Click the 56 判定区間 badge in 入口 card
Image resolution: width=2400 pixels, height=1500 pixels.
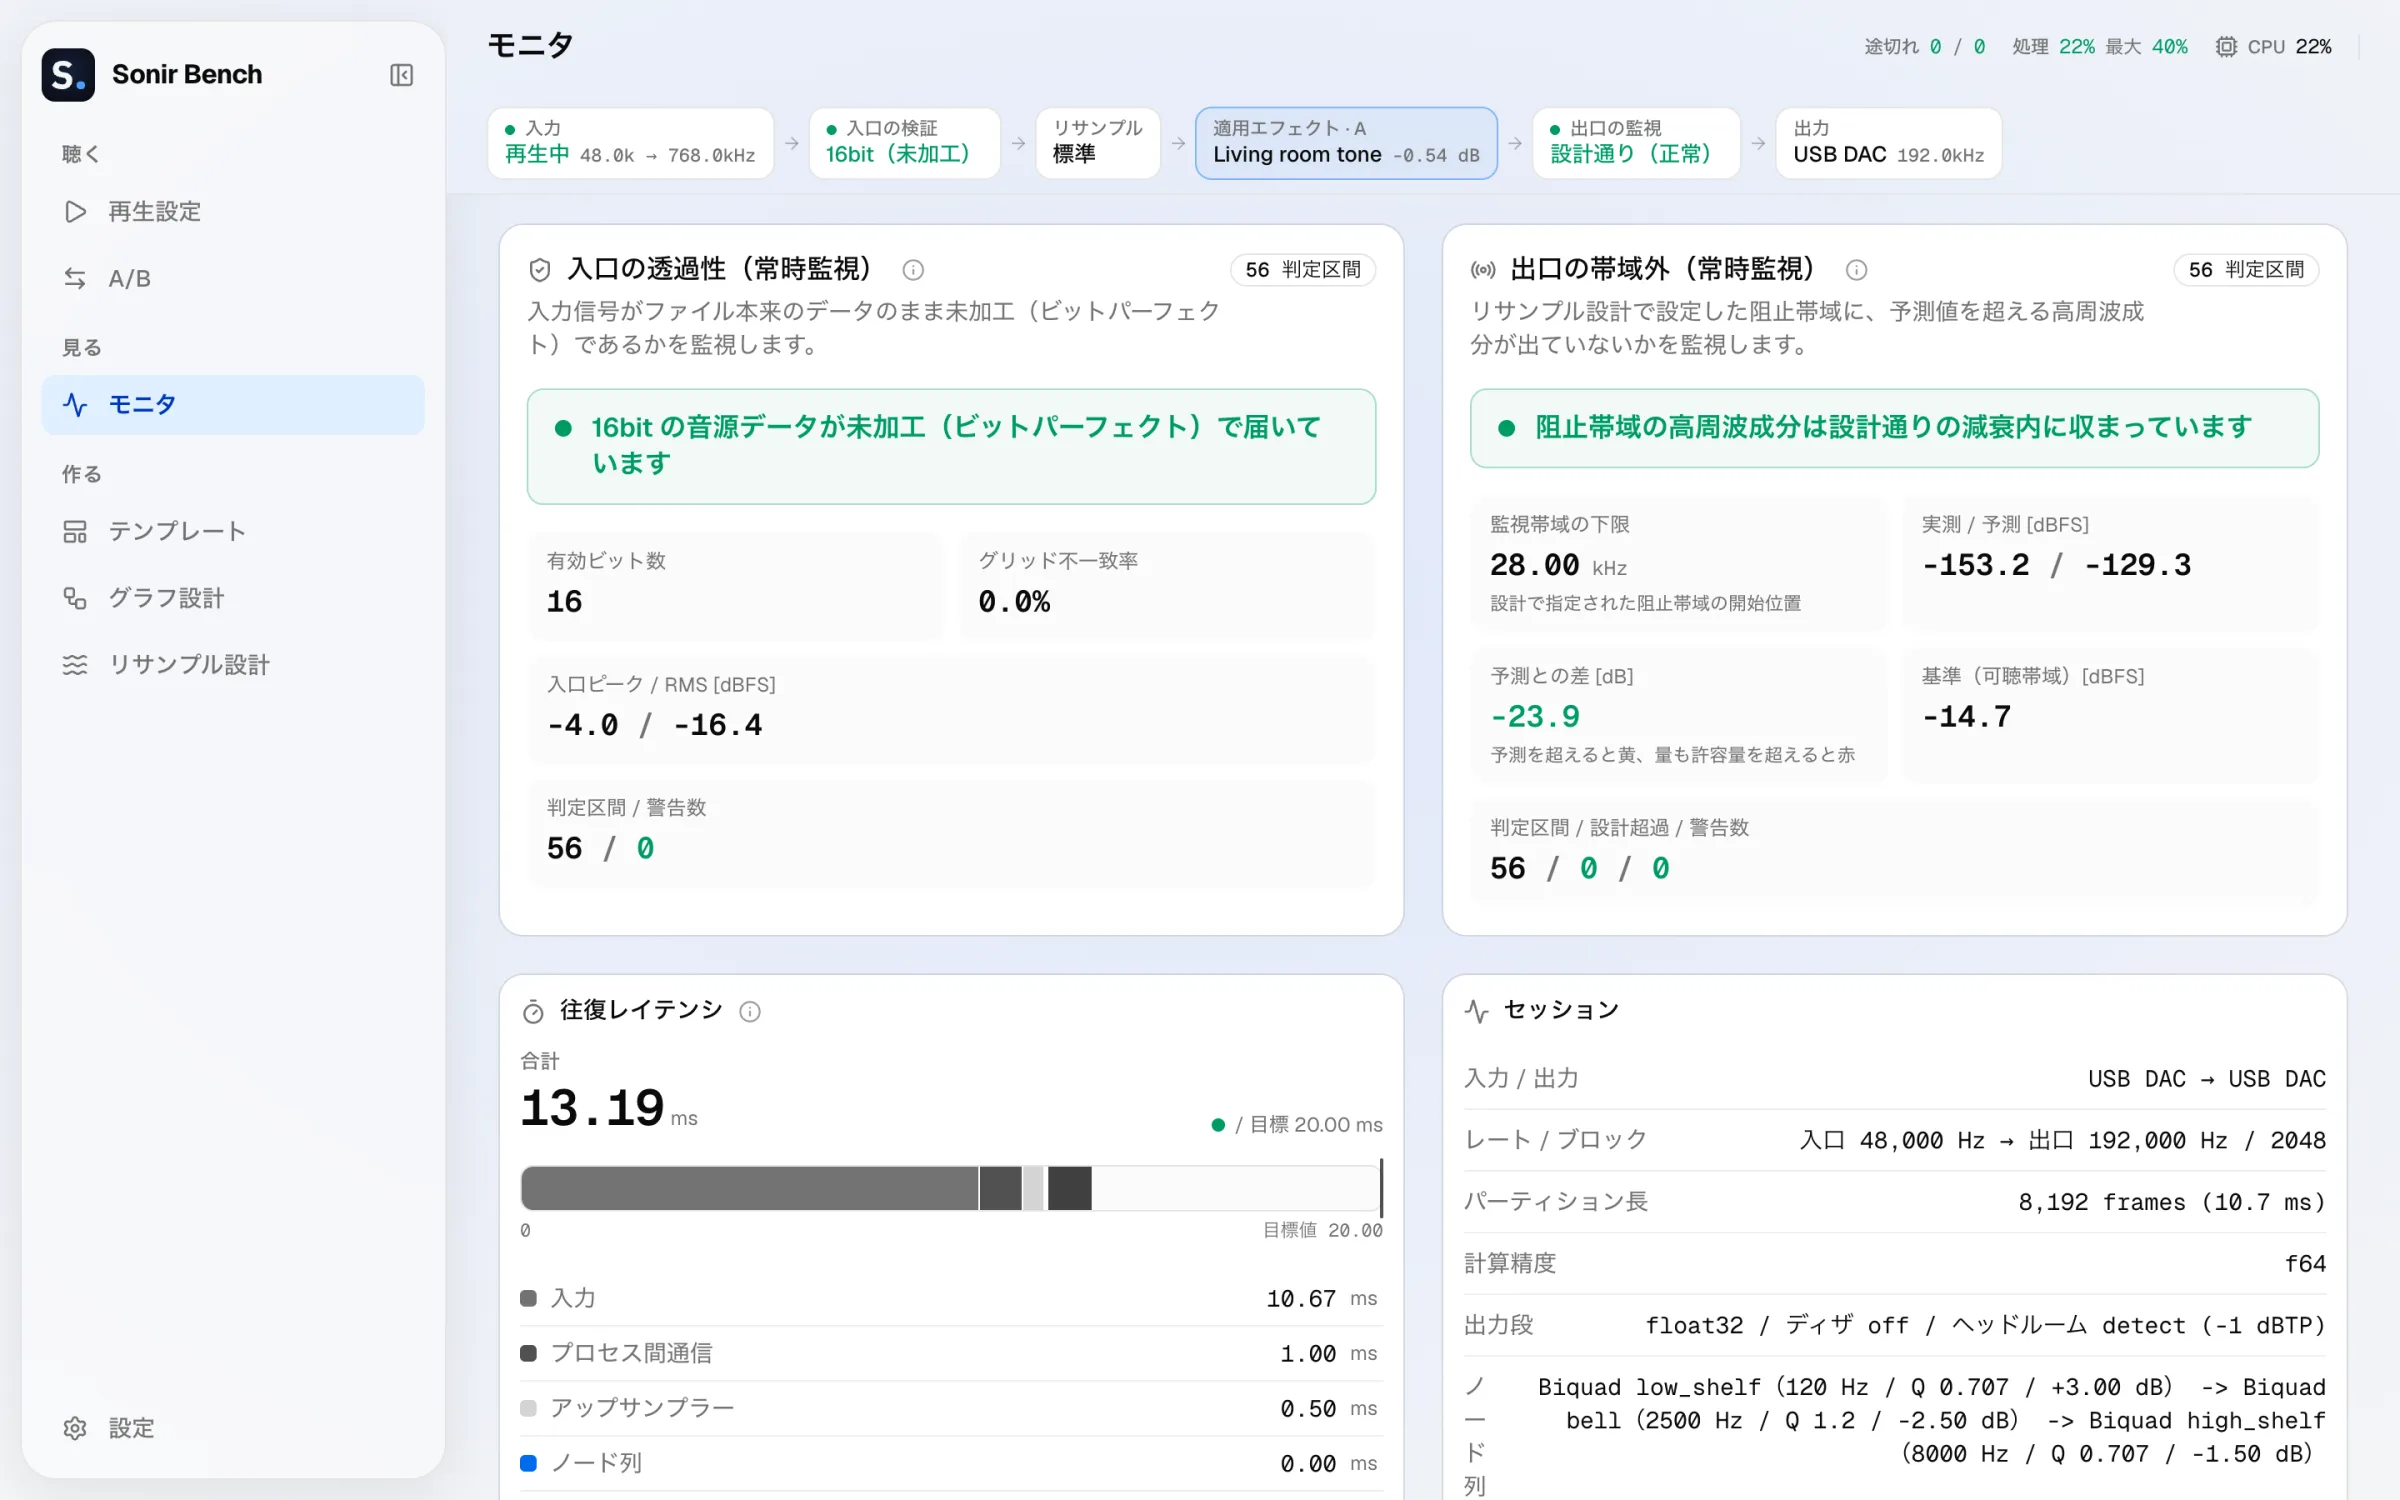1302,270
